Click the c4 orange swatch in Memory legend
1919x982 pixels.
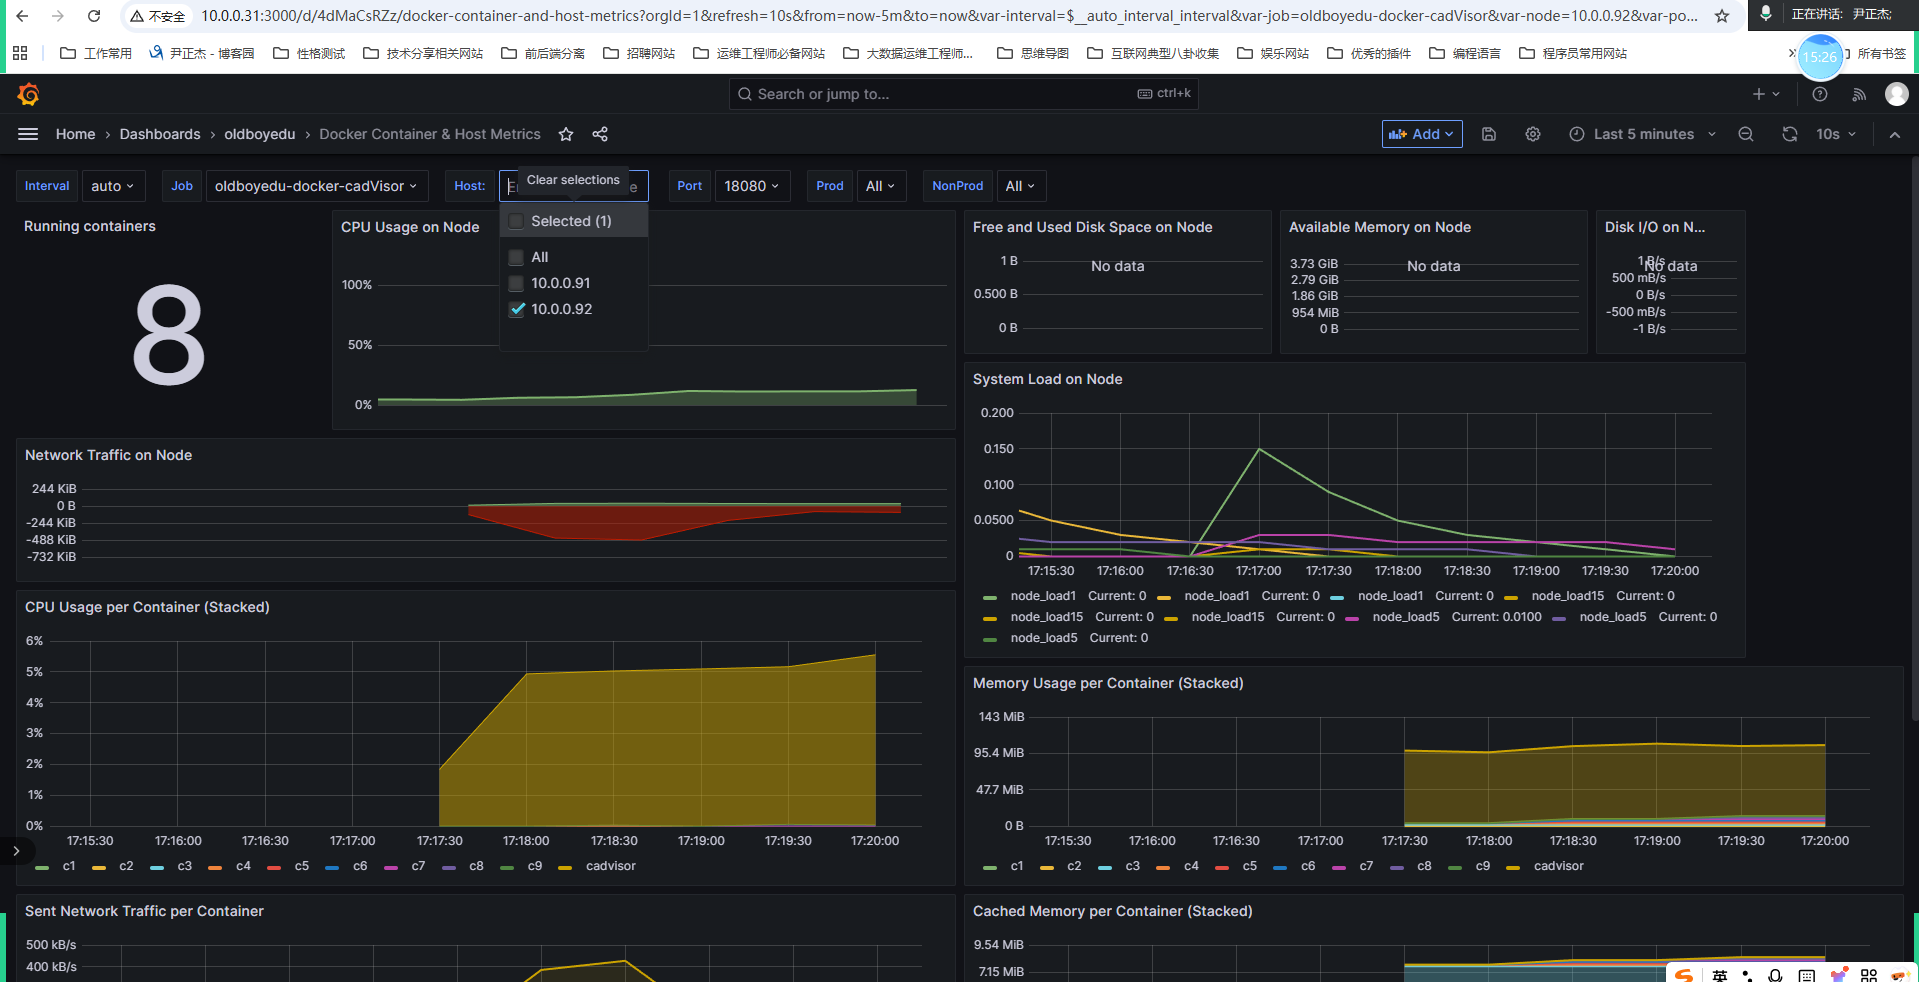pyautogui.click(x=1163, y=867)
